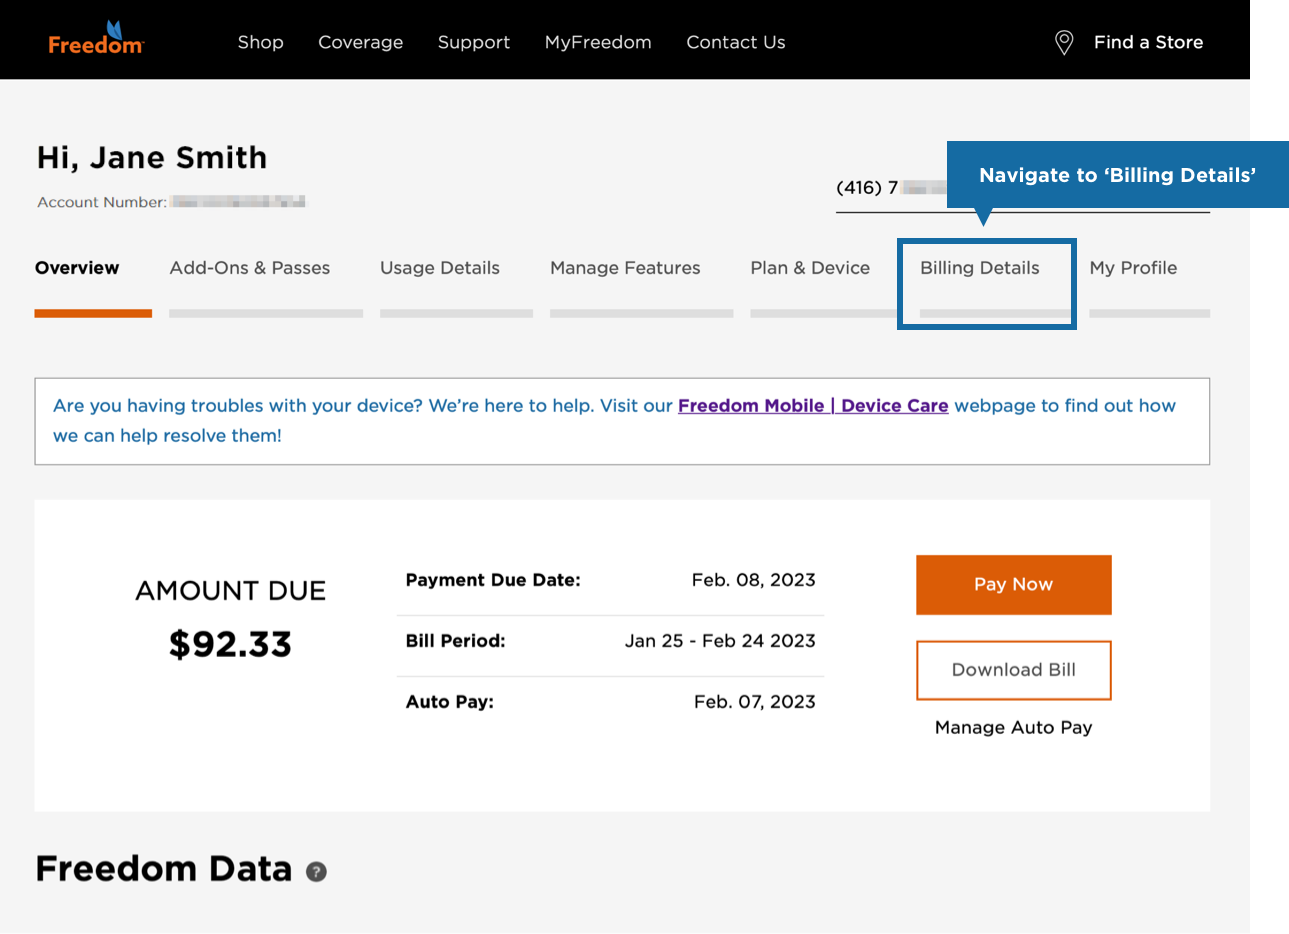The height and width of the screenshot is (934, 1289).
Task: Click Find a Store link
Action: coord(1148,42)
